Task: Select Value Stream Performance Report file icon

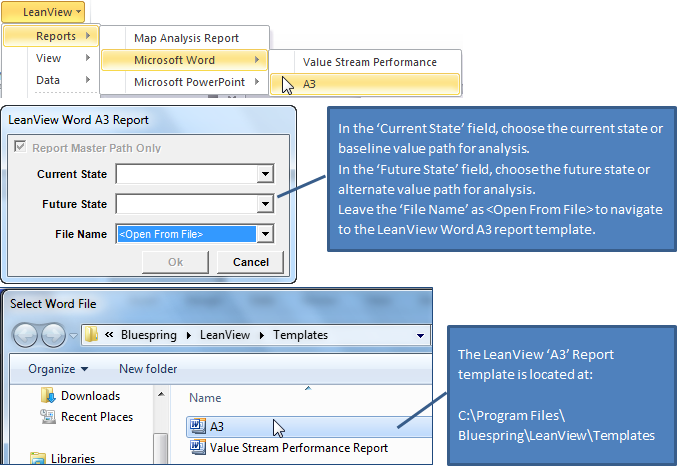Action: click(197, 447)
